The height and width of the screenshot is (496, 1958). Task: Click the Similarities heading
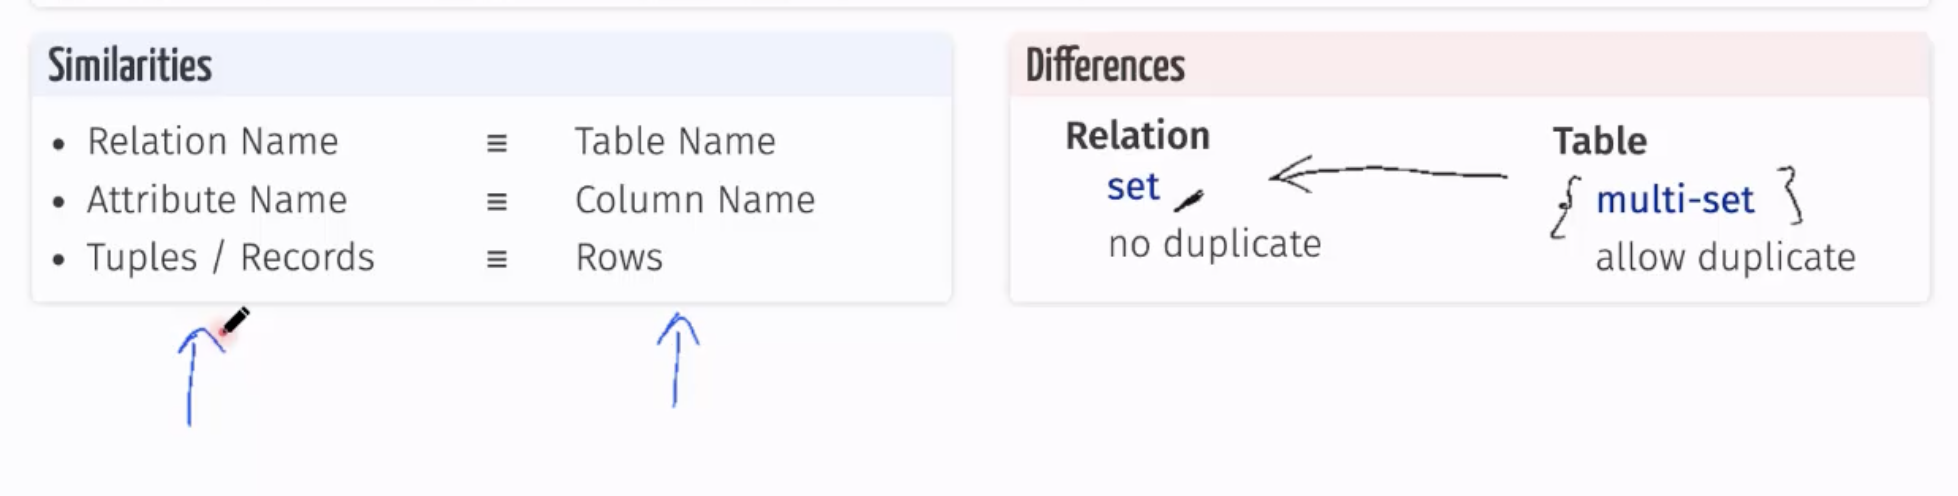(x=130, y=66)
